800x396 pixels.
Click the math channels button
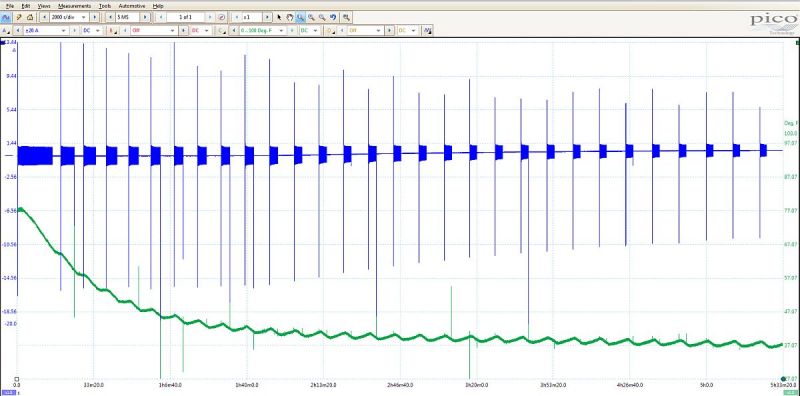pyautogui.click(x=428, y=31)
